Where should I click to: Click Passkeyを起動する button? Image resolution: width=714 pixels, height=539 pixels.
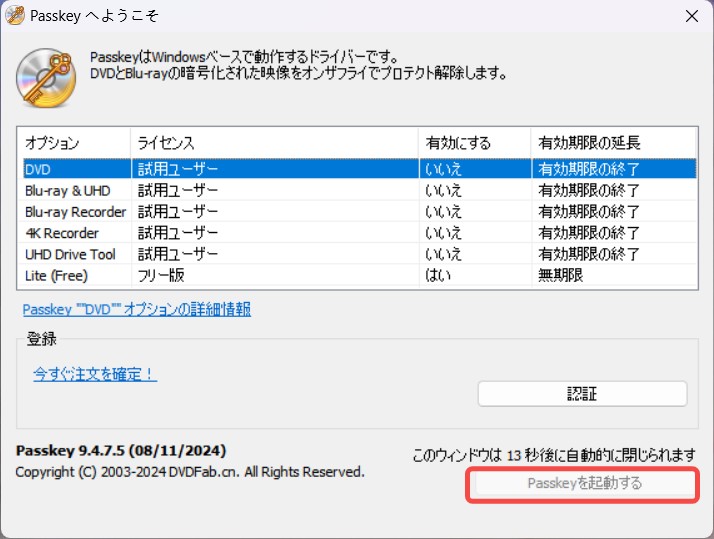point(584,483)
